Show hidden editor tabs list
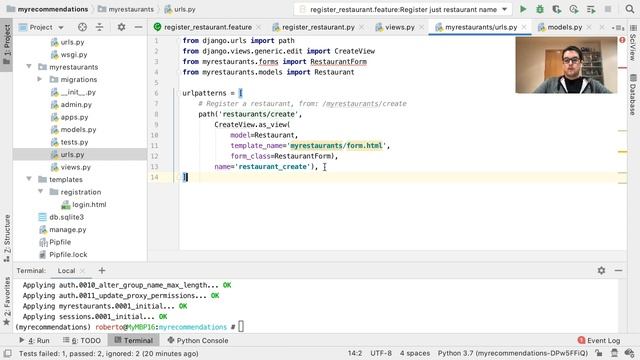The height and width of the screenshot is (360, 640). 618,27
